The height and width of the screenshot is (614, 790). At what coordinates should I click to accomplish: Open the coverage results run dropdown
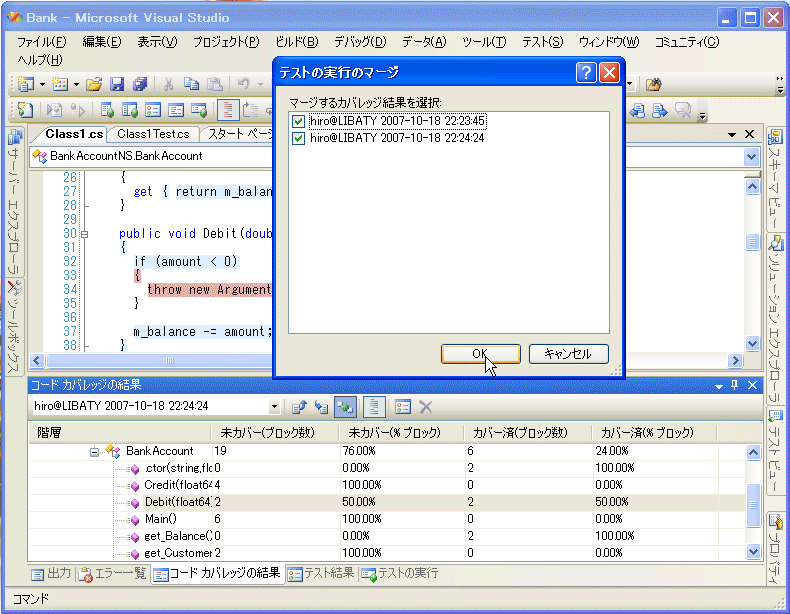[274, 406]
